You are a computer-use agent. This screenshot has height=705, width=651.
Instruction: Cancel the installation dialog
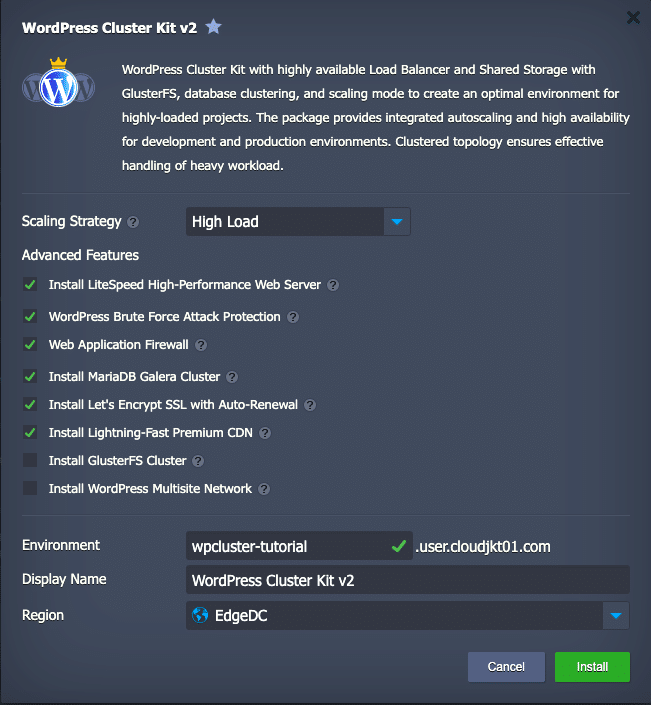[506, 667]
